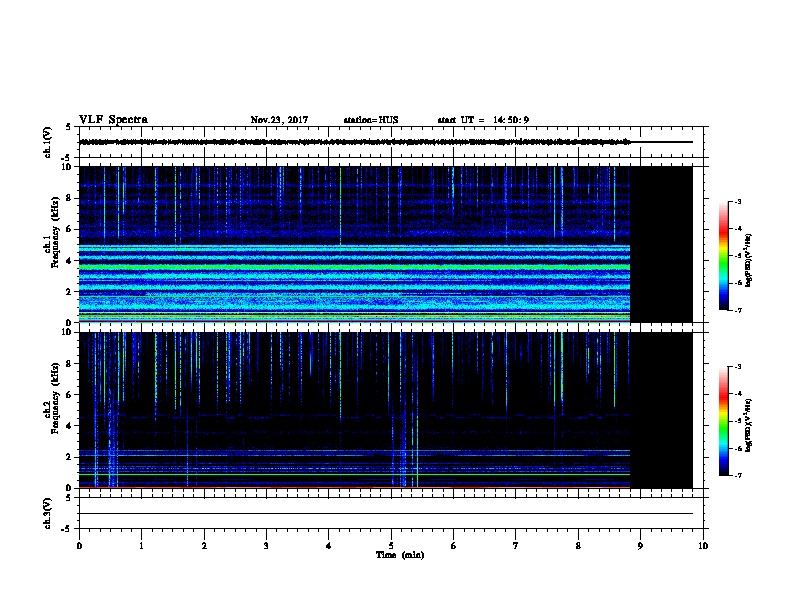The image size is (792, 612).
Task: Click the ch.1 "Frequency (kHz)" axis label
Action: point(55,232)
